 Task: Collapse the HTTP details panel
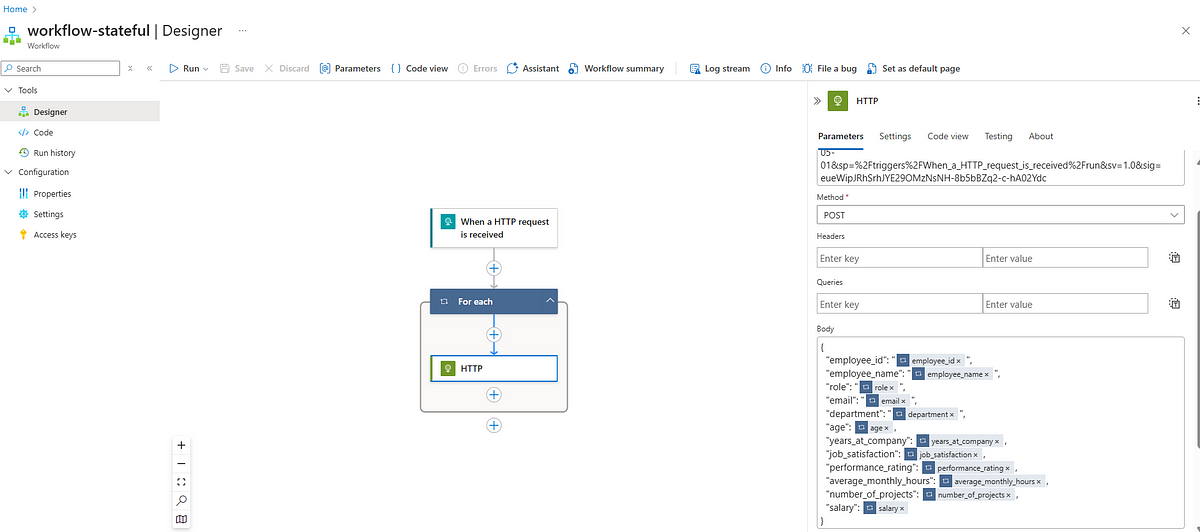coord(817,101)
